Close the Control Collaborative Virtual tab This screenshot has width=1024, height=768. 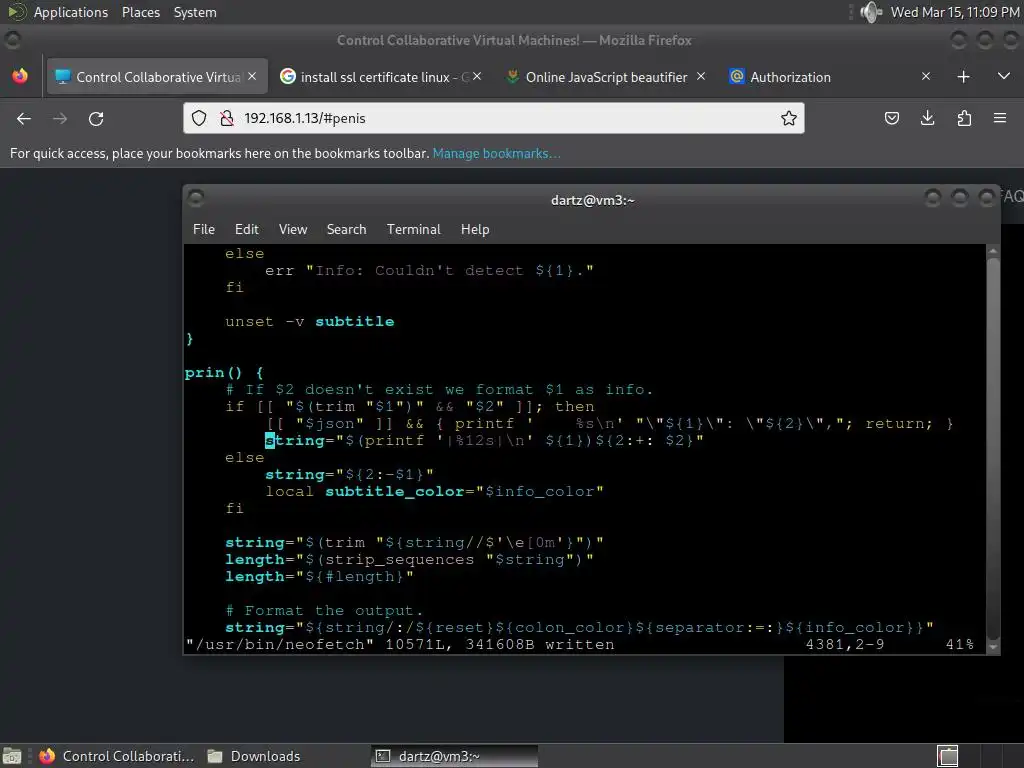(x=252, y=76)
